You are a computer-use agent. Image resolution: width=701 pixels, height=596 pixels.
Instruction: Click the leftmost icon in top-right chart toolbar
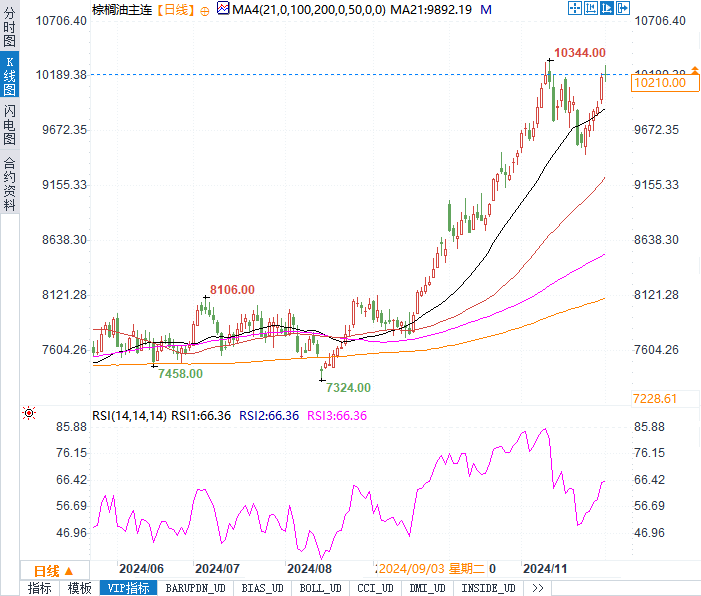[573, 9]
